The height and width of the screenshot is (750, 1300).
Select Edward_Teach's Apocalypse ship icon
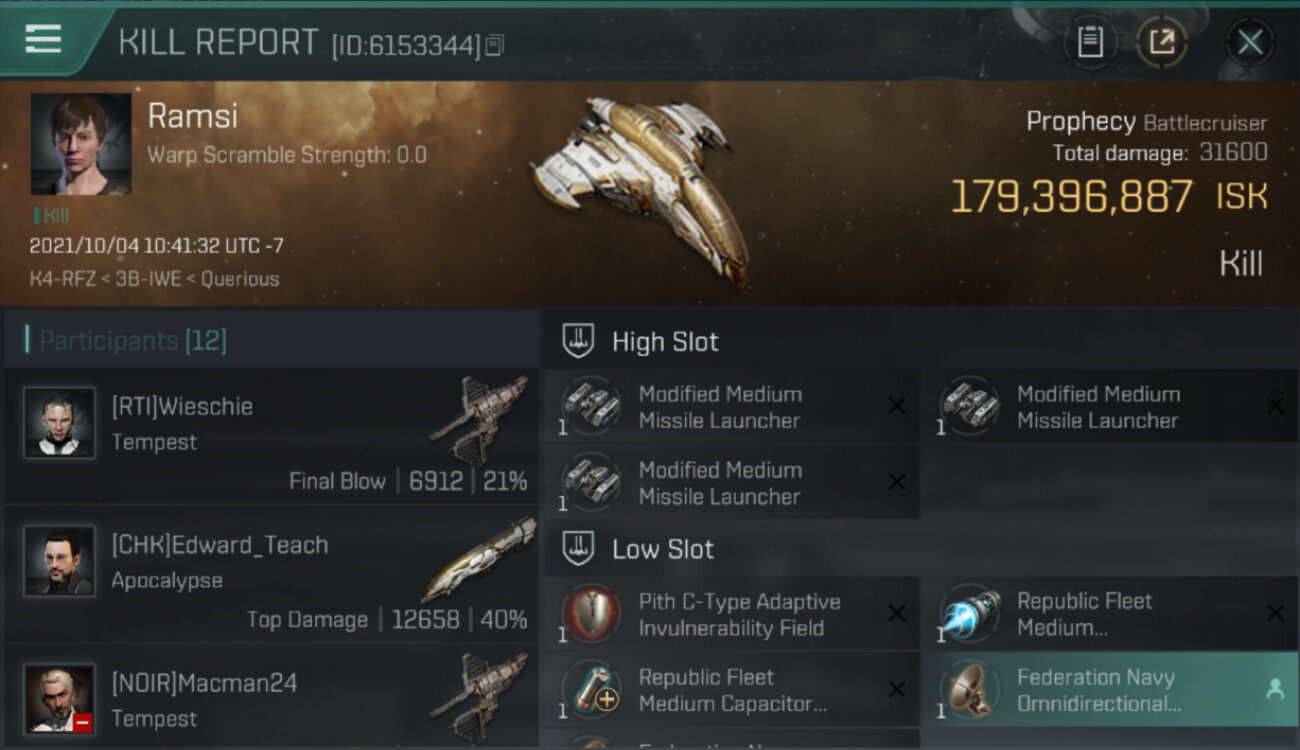click(480, 560)
